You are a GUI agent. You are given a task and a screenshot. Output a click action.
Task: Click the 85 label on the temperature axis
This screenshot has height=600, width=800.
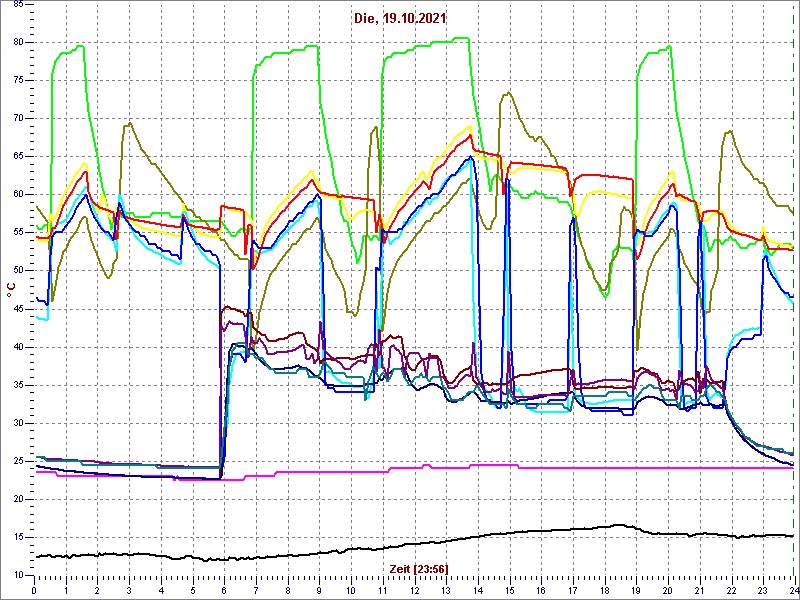click(17, 4)
